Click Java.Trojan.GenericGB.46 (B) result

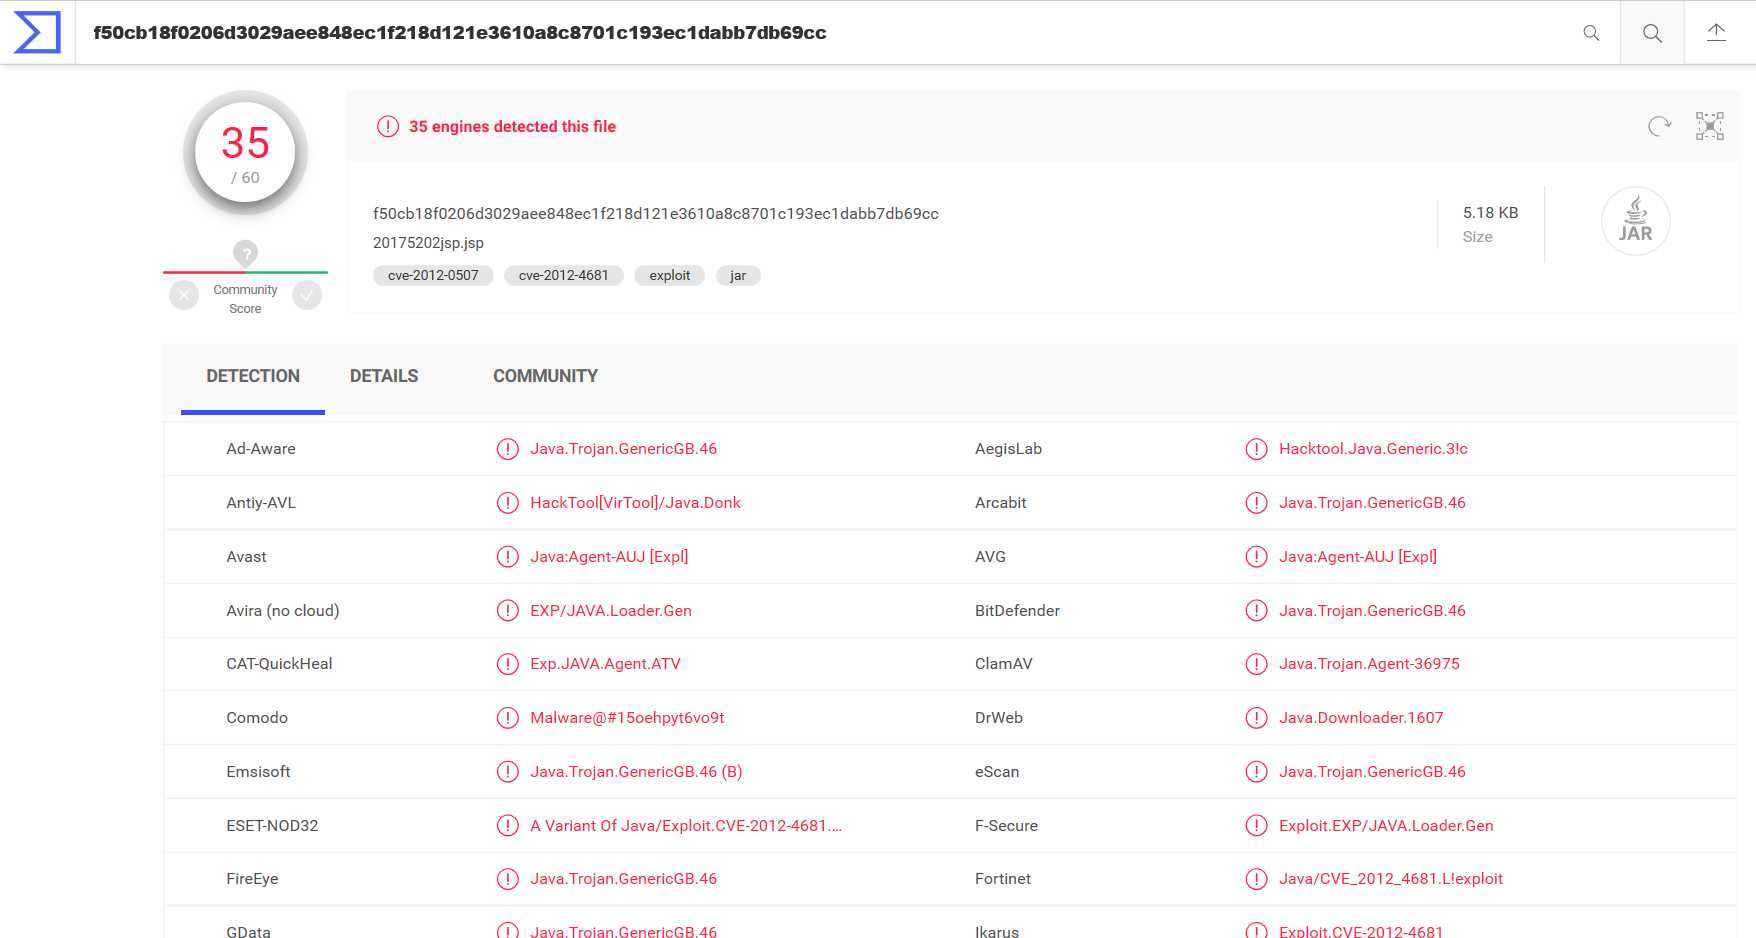[636, 772]
